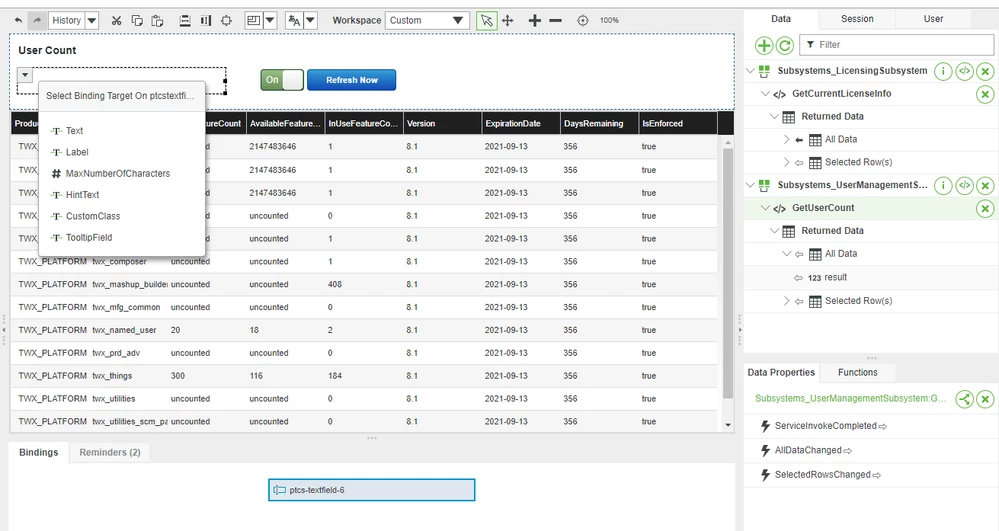Click the cut scissors icon

click(x=116, y=20)
